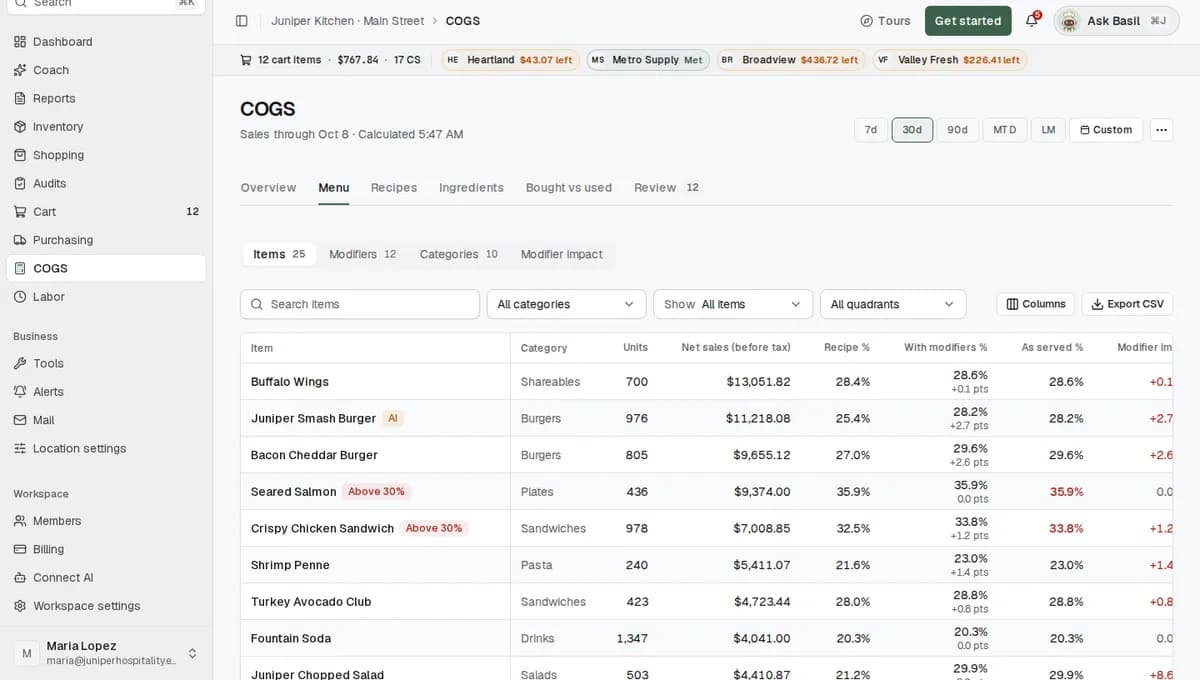Open notifications bell with red badge
The height and width of the screenshot is (680, 1200).
(x=1032, y=20)
